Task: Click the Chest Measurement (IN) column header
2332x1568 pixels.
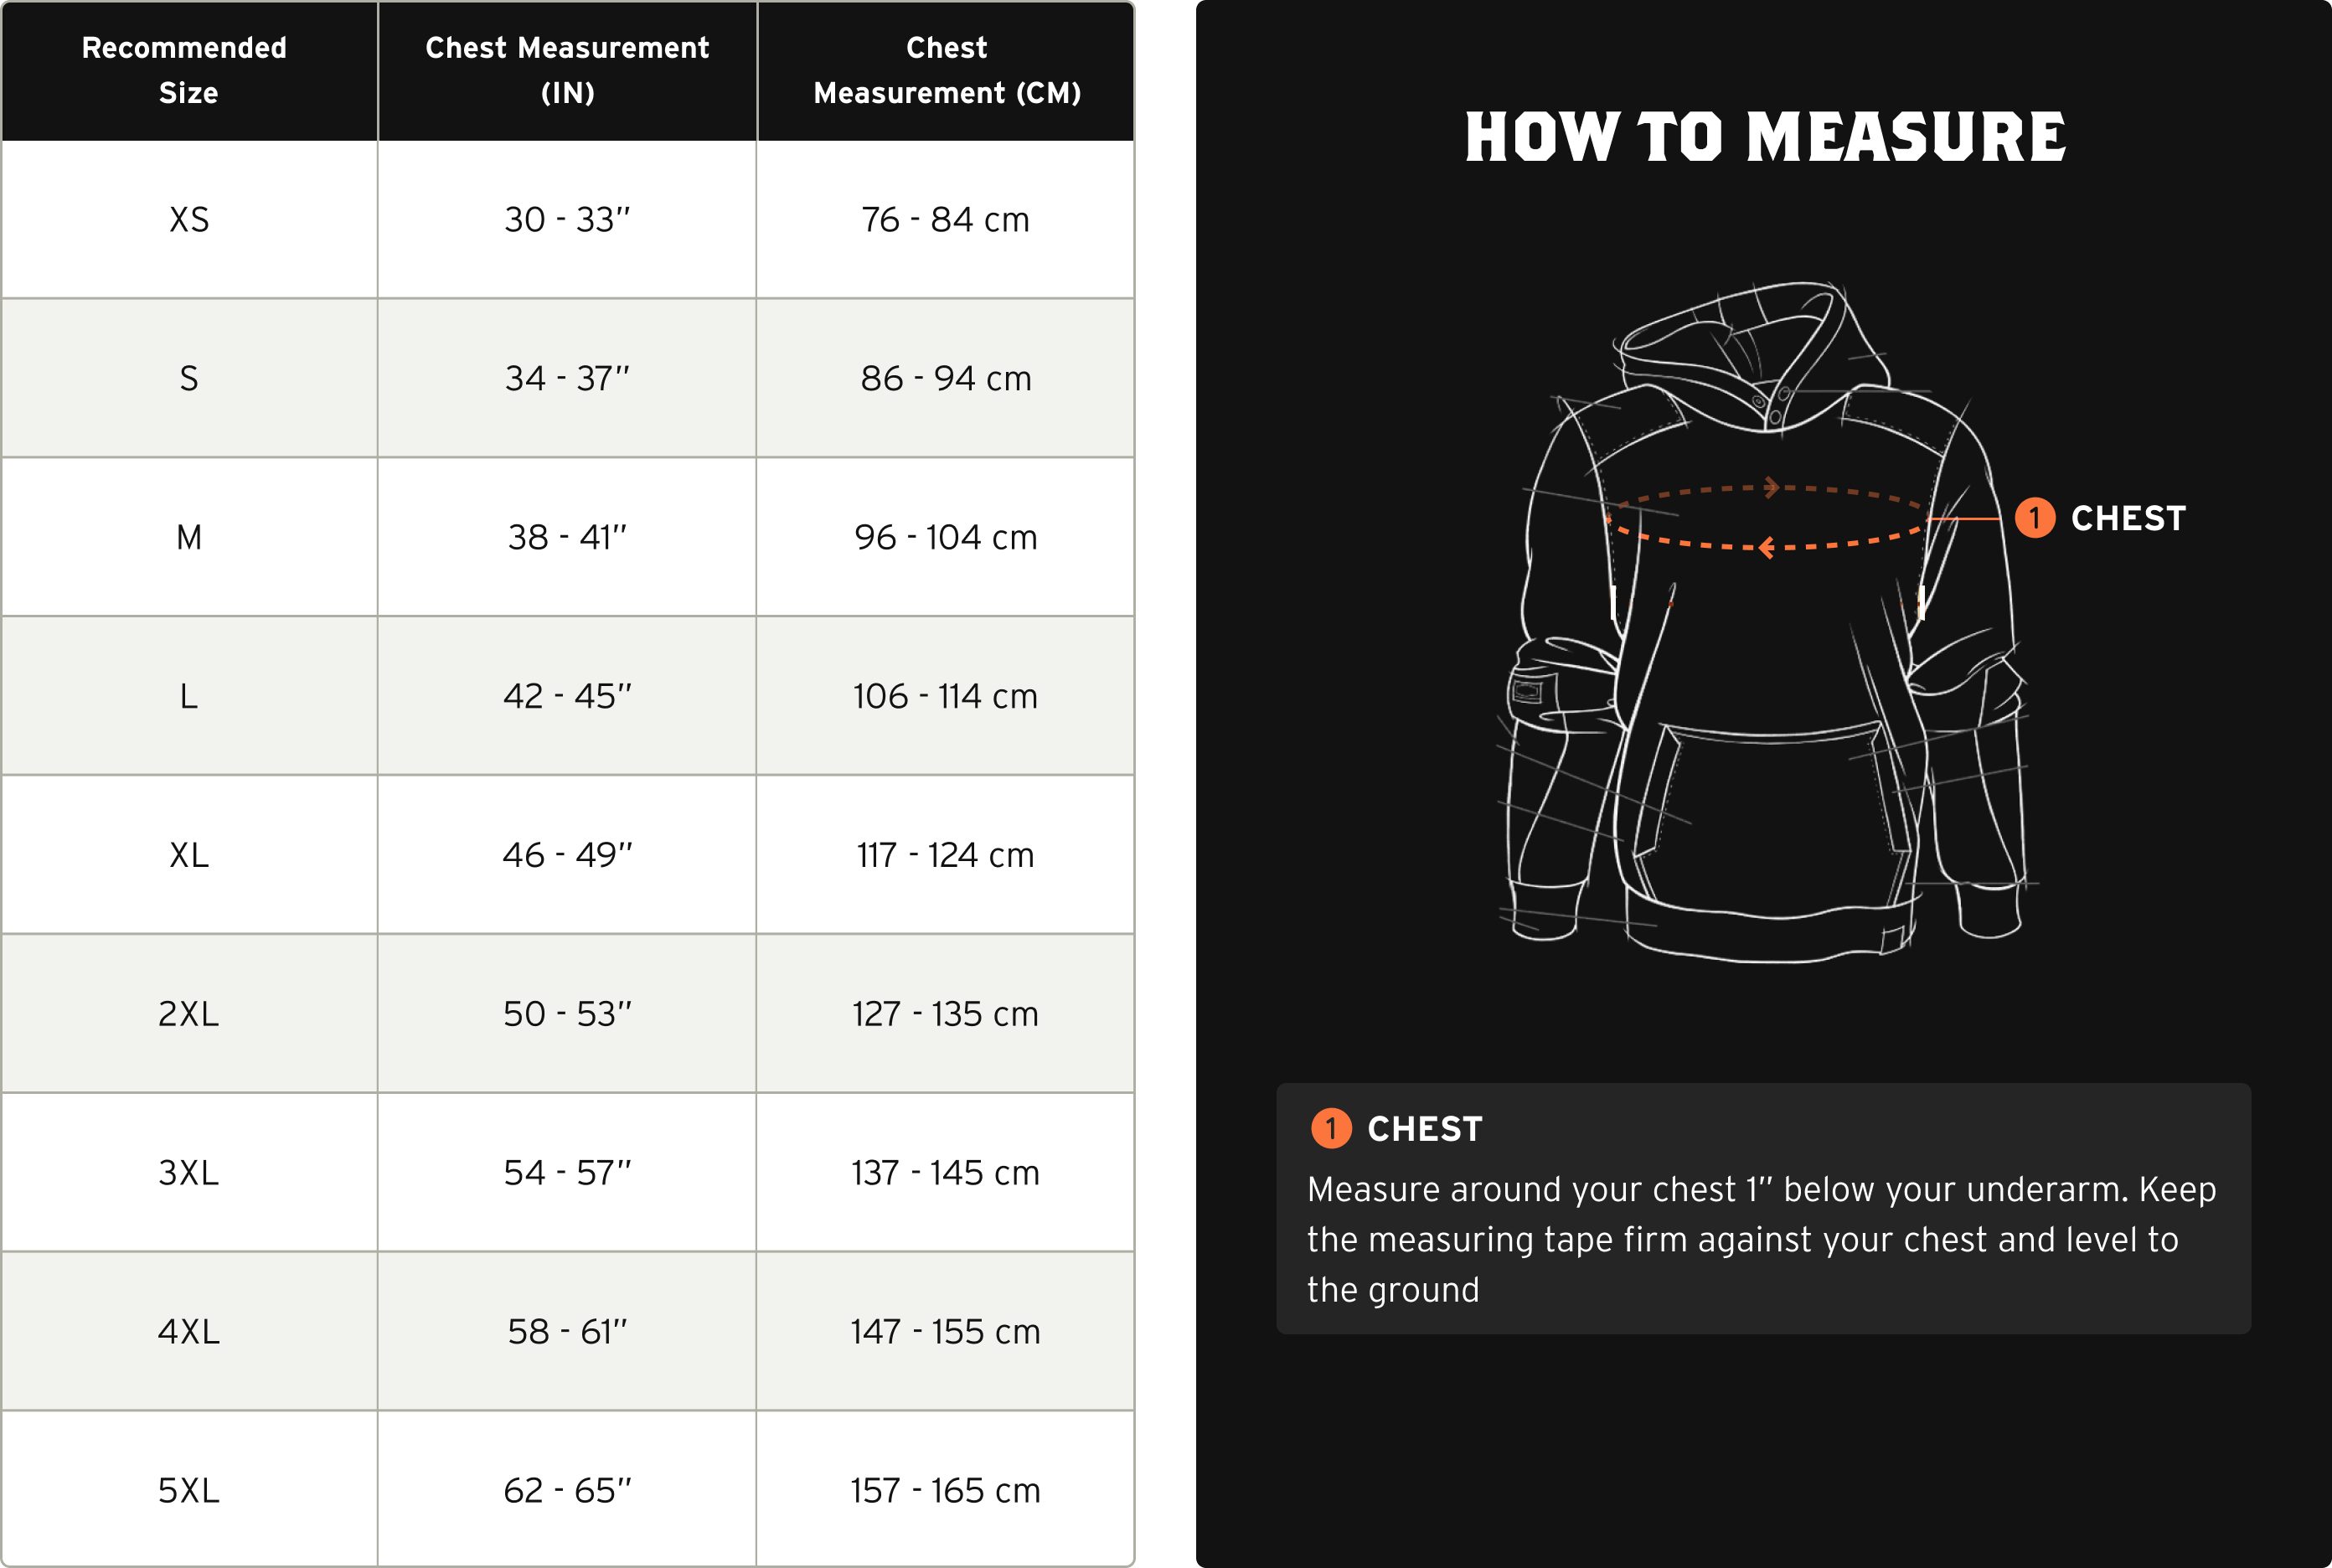Action: click(x=567, y=70)
